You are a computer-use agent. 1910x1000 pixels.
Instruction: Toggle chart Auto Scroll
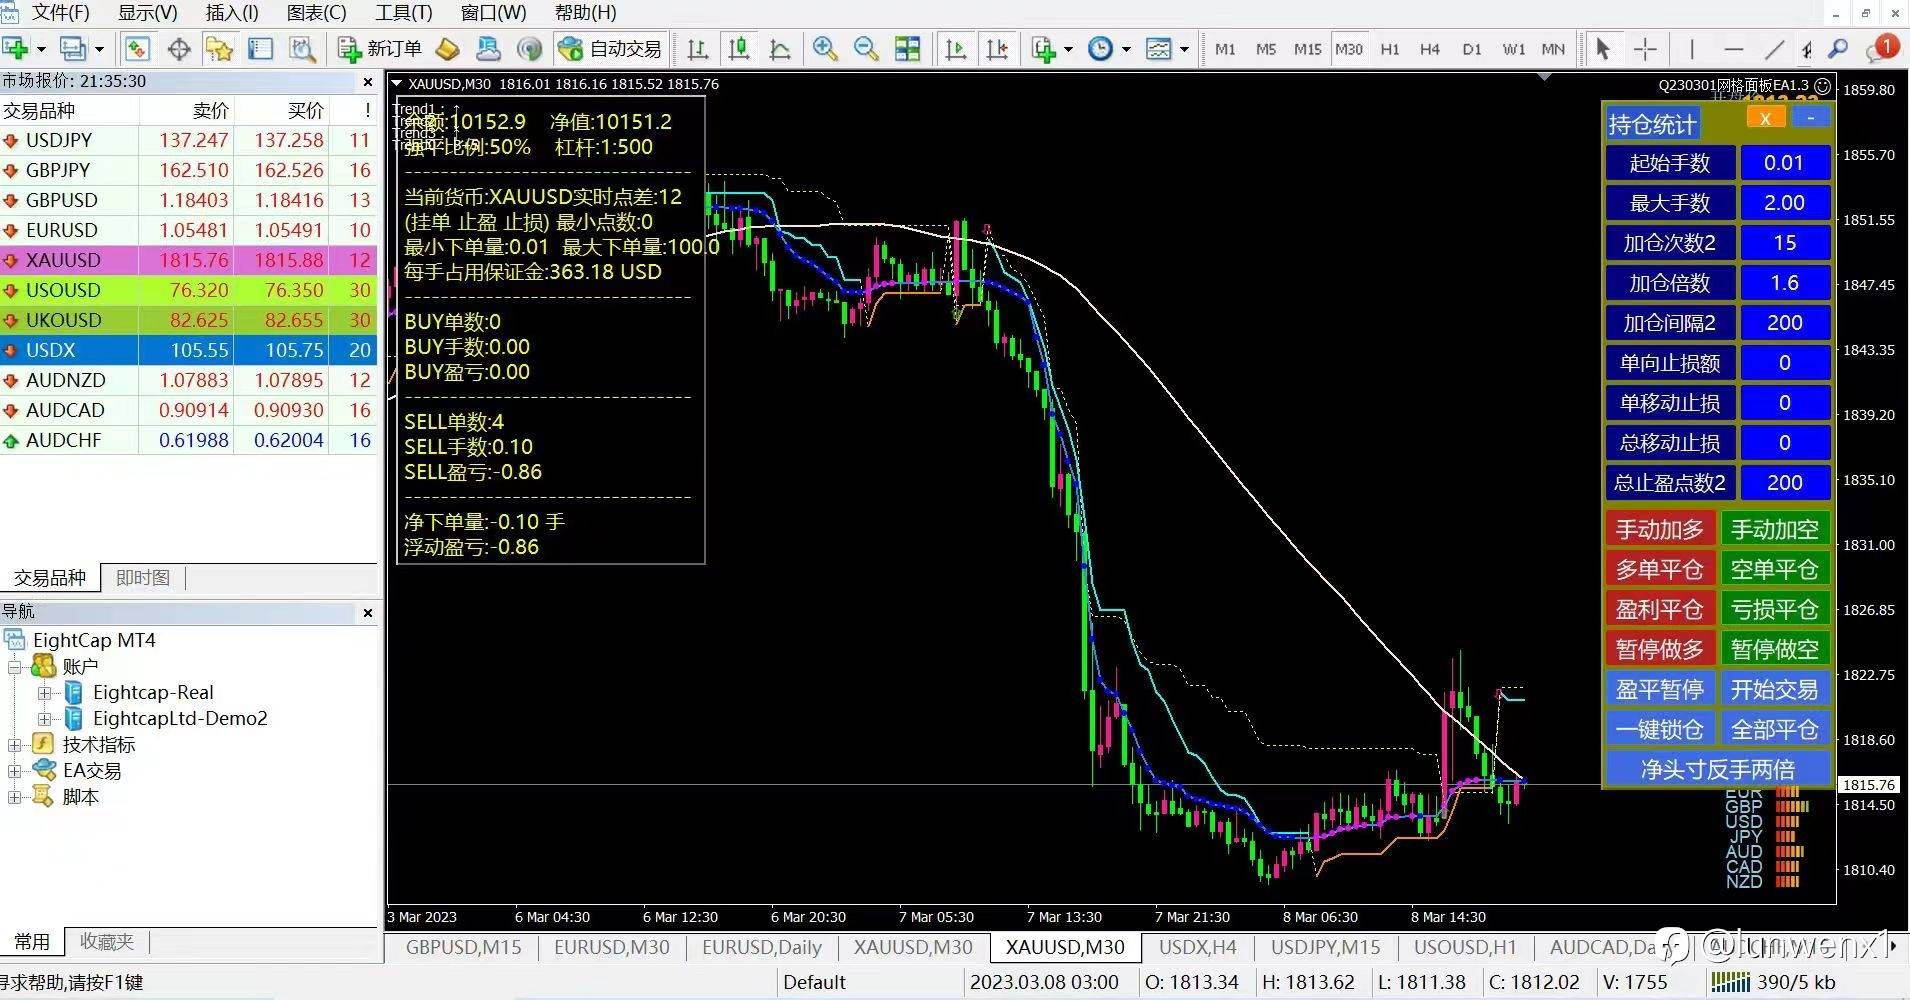click(x=956, y=48)
